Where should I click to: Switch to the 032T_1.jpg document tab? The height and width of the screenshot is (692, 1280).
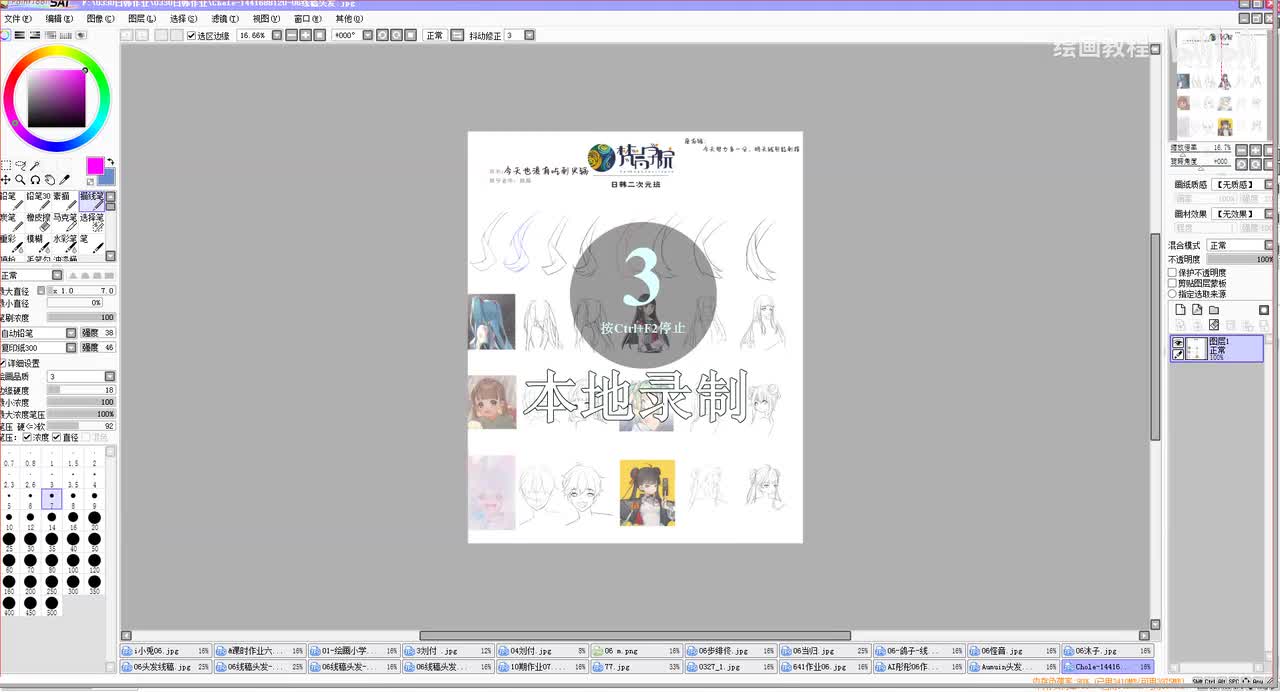coord(729,666)
